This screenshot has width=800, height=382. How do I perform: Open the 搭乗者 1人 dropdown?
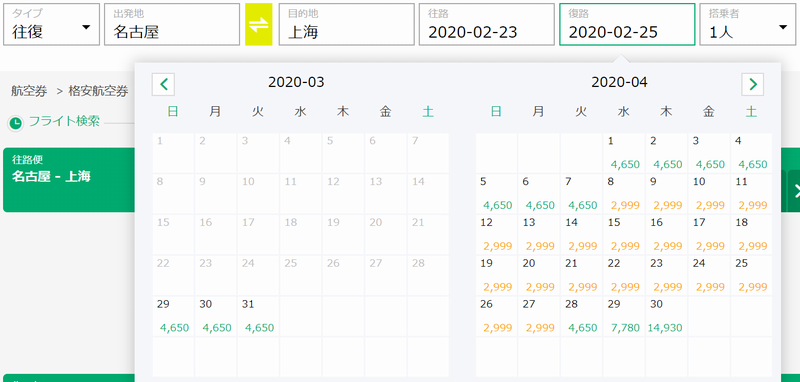pyautogui.click(x=747, y=24)
